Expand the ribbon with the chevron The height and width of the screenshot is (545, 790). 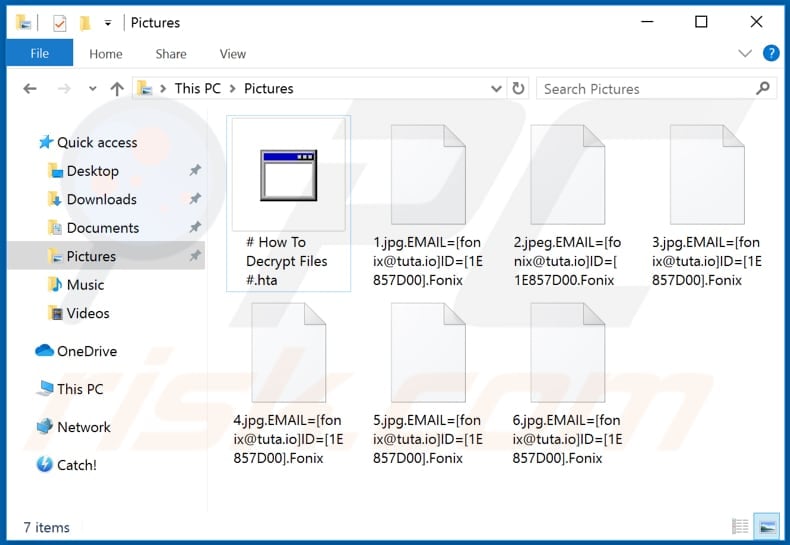tap(745, 53)
